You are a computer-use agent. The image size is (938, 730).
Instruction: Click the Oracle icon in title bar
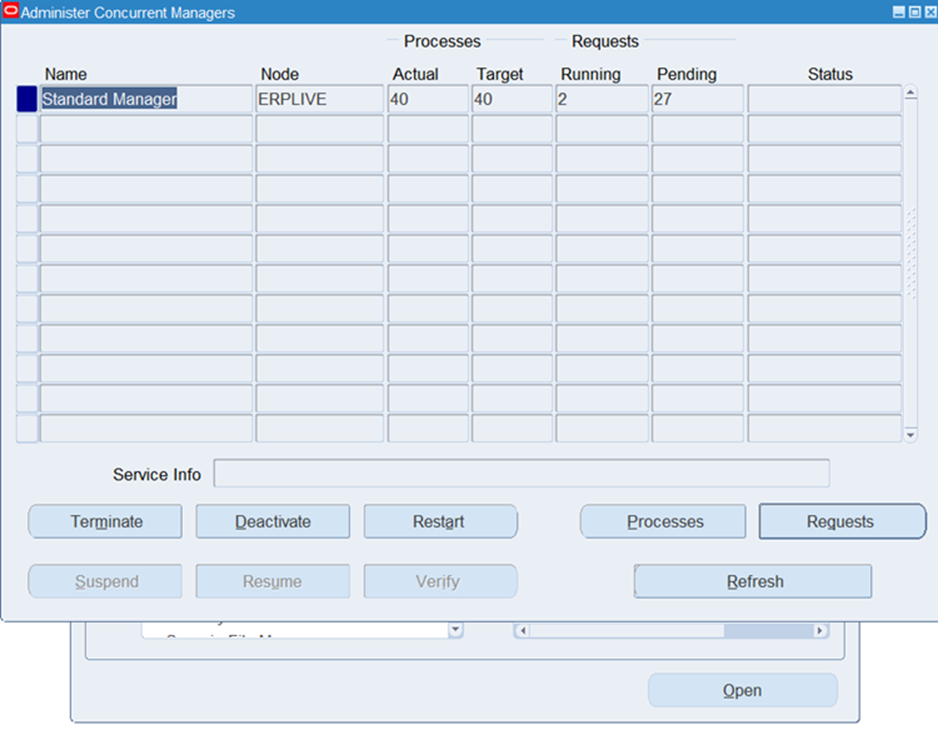click(x=11, y=12)
